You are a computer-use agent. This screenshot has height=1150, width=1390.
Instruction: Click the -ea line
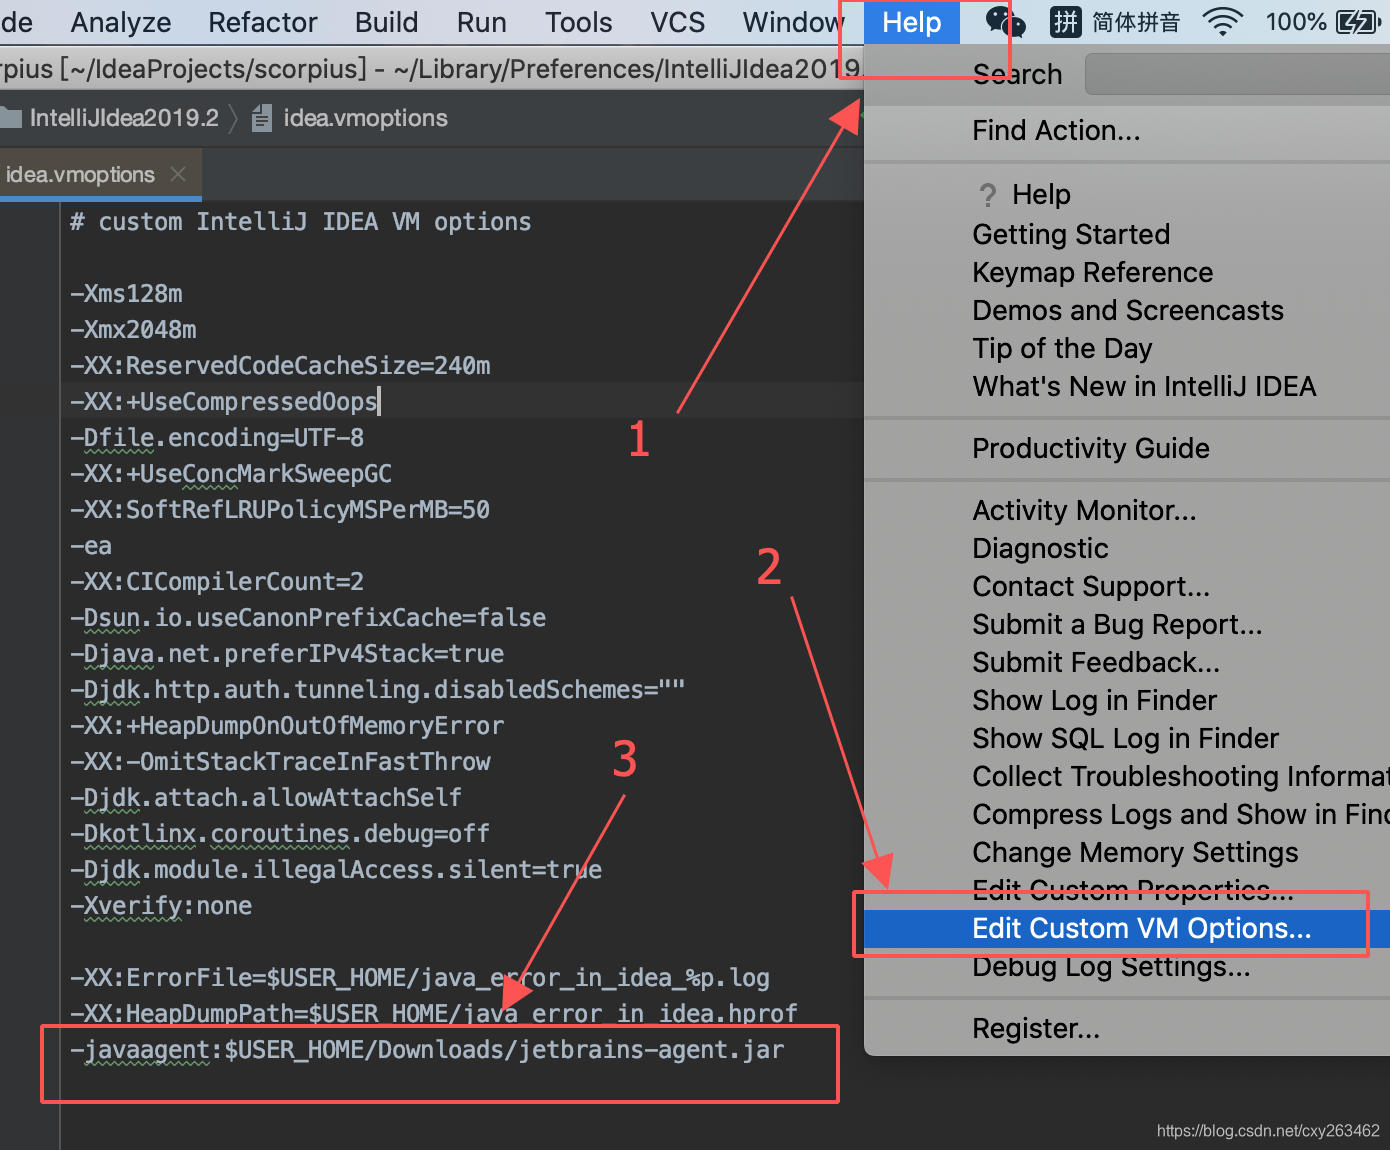91,546
